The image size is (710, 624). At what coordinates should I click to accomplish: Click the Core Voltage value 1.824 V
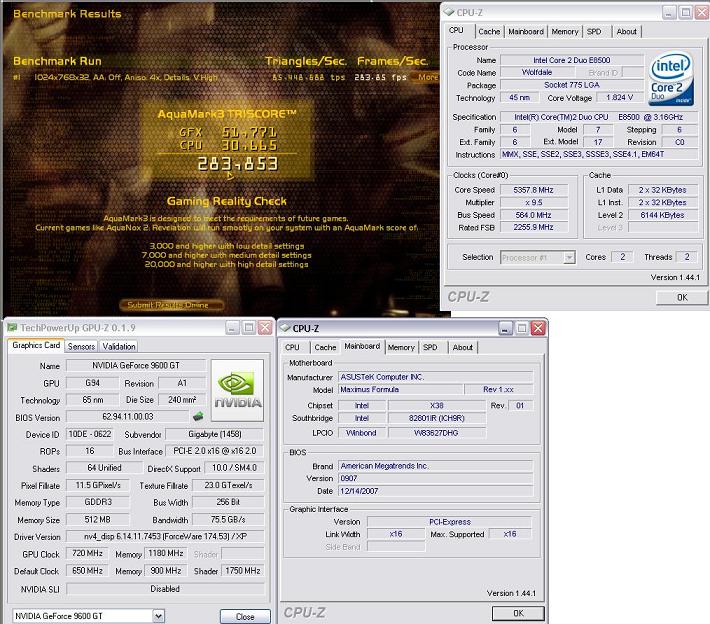coord(619,97)
